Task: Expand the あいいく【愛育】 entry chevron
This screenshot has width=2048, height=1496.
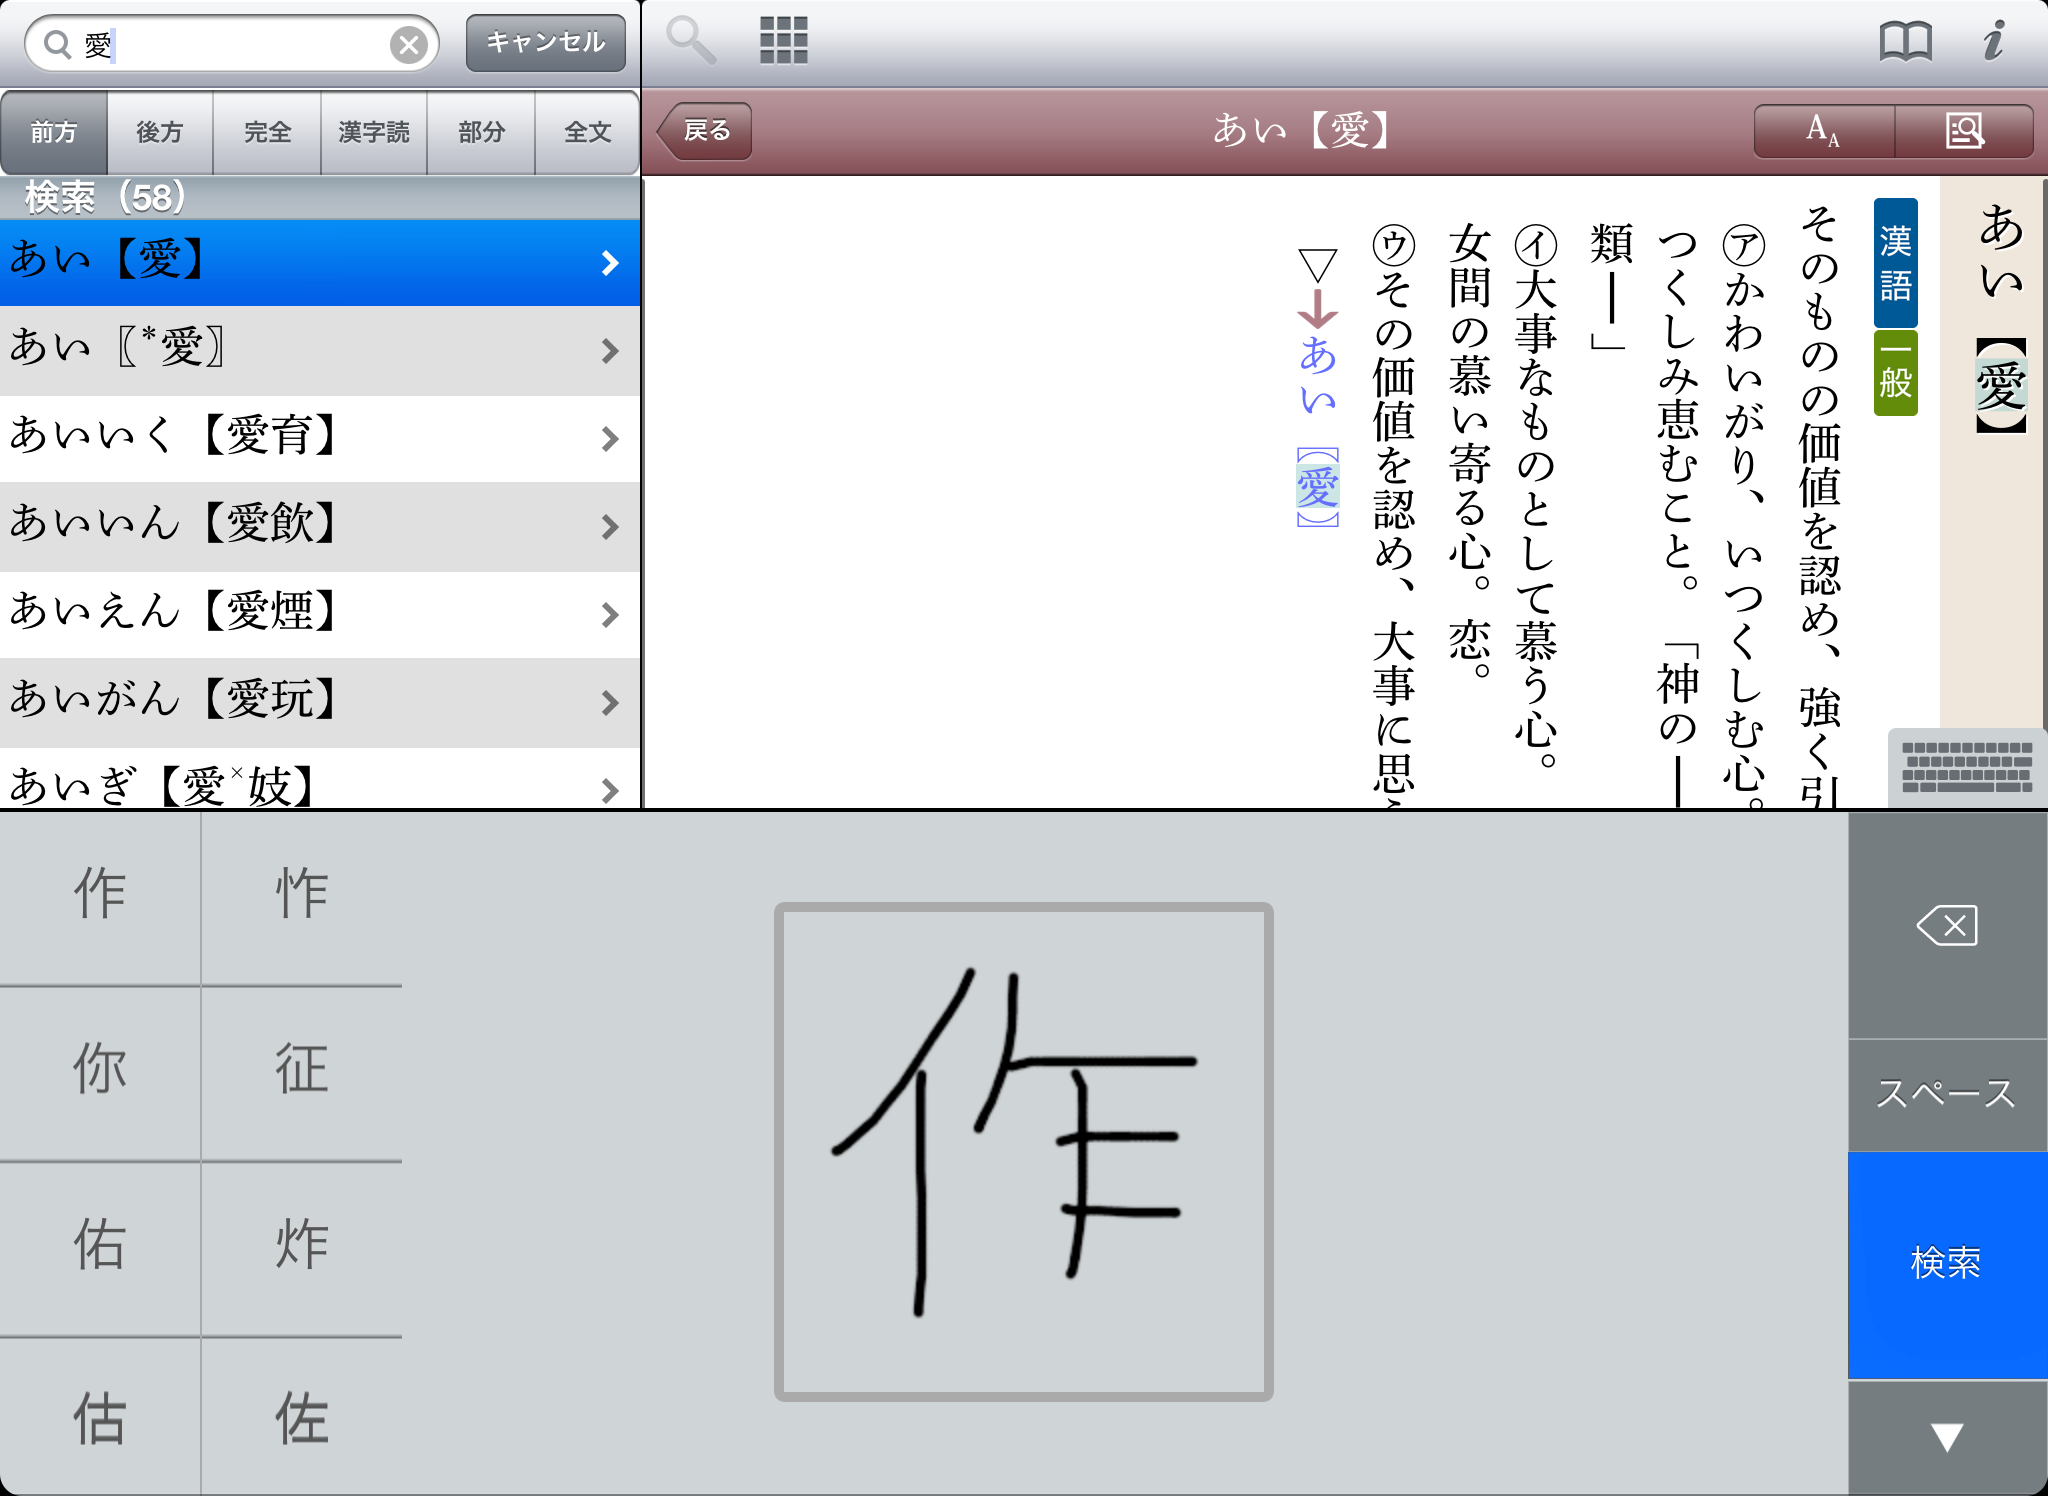Action: [609, 438]
